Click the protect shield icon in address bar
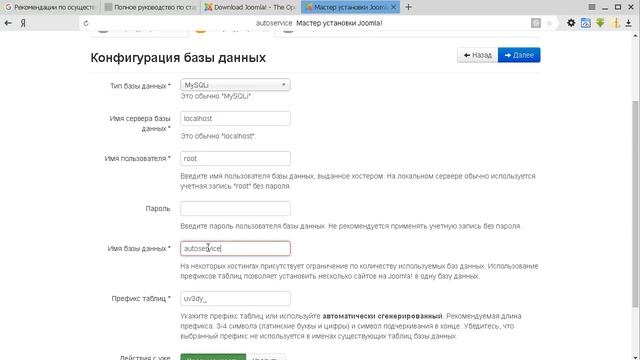640x360 pixels. click(x=536, y=23)
